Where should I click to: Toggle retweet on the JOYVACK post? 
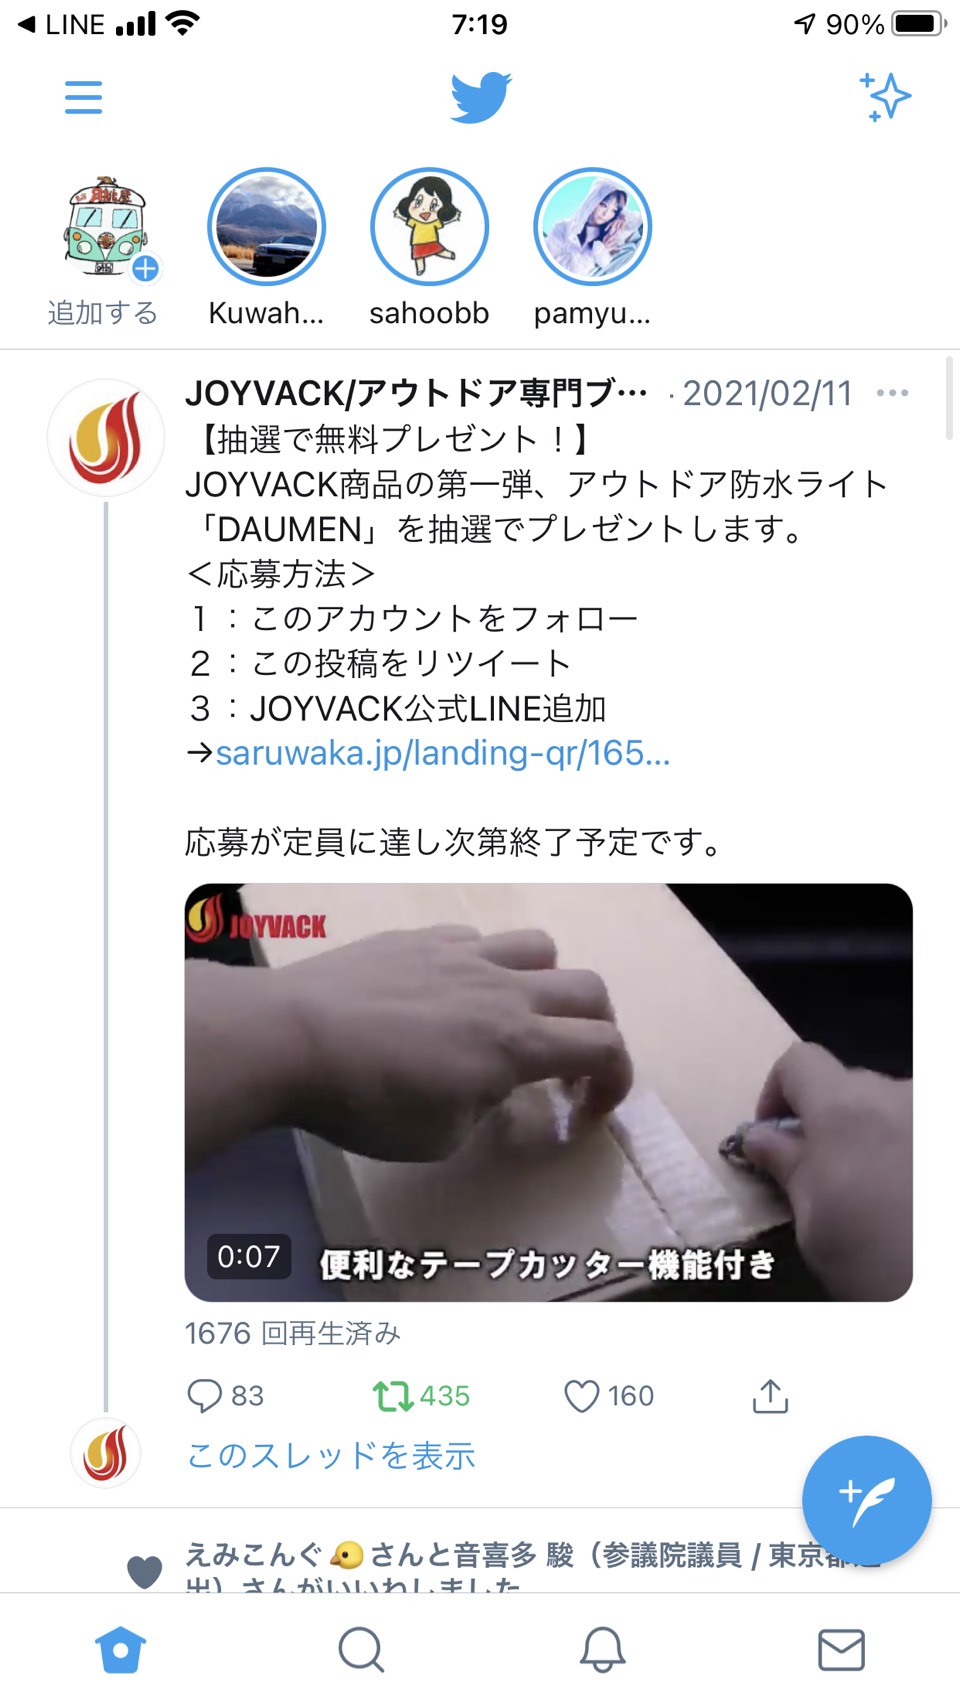(x=421, y=1395)
